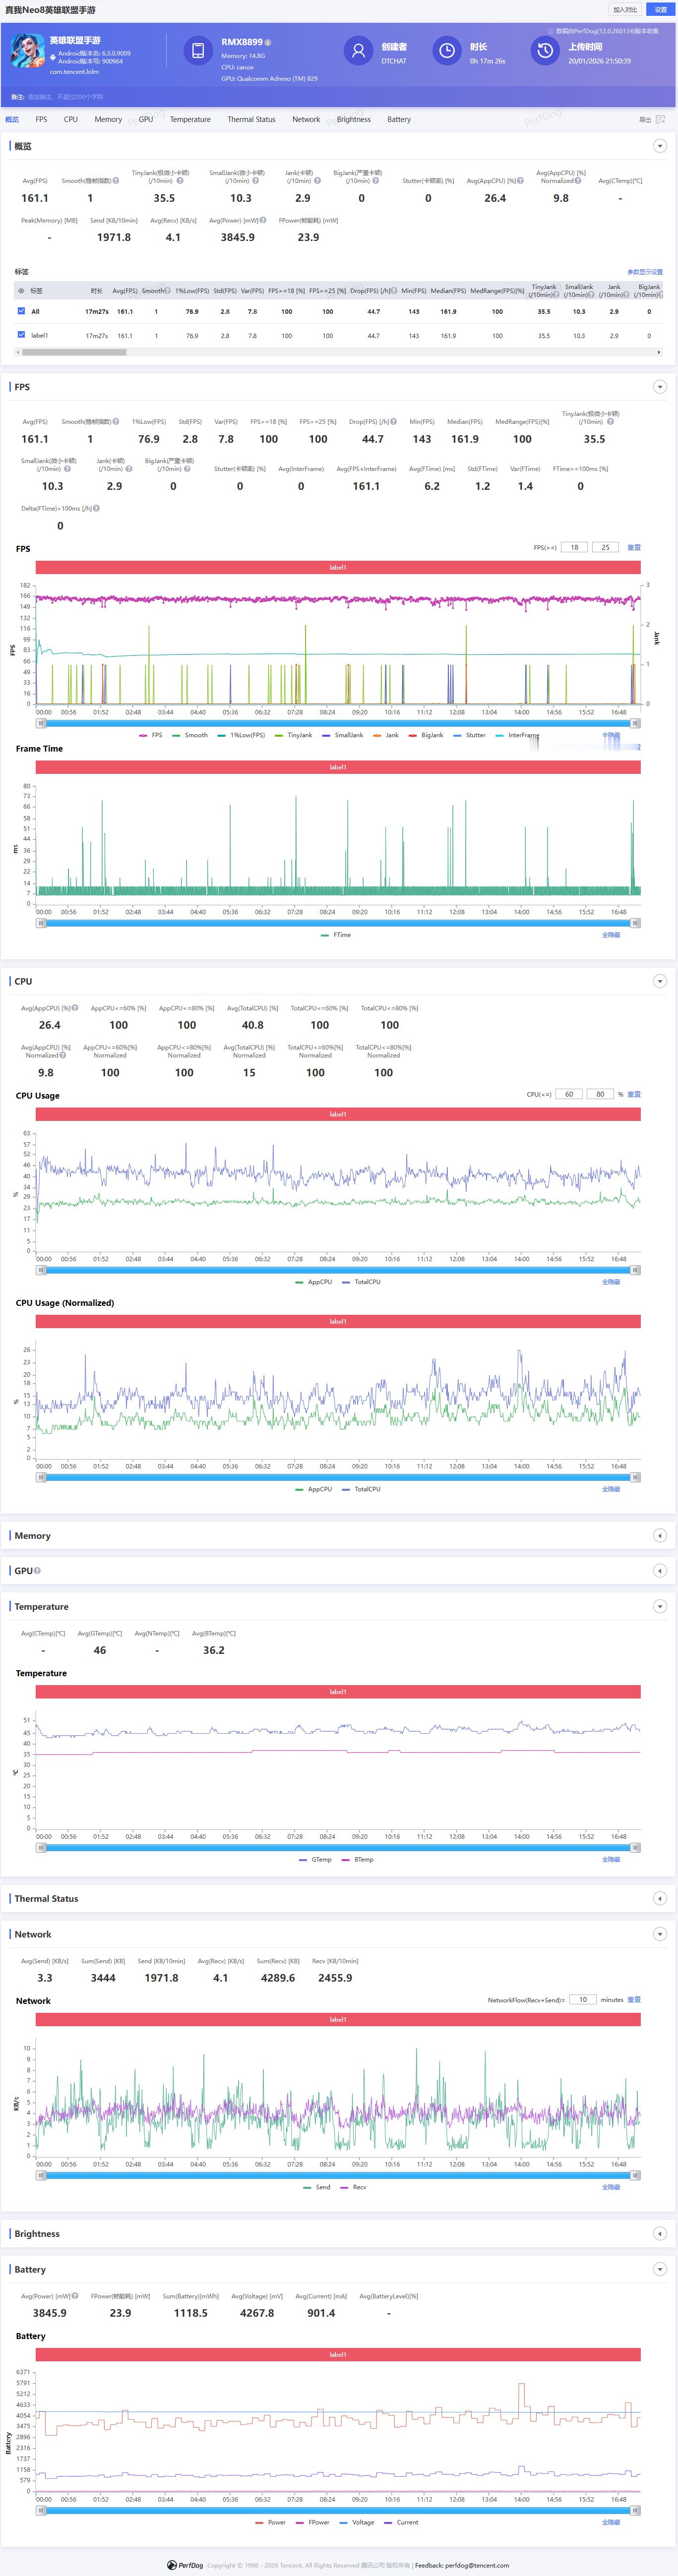Expand the Memory section
This screenshot has width=678, height=2576.
pos(659,1535)
